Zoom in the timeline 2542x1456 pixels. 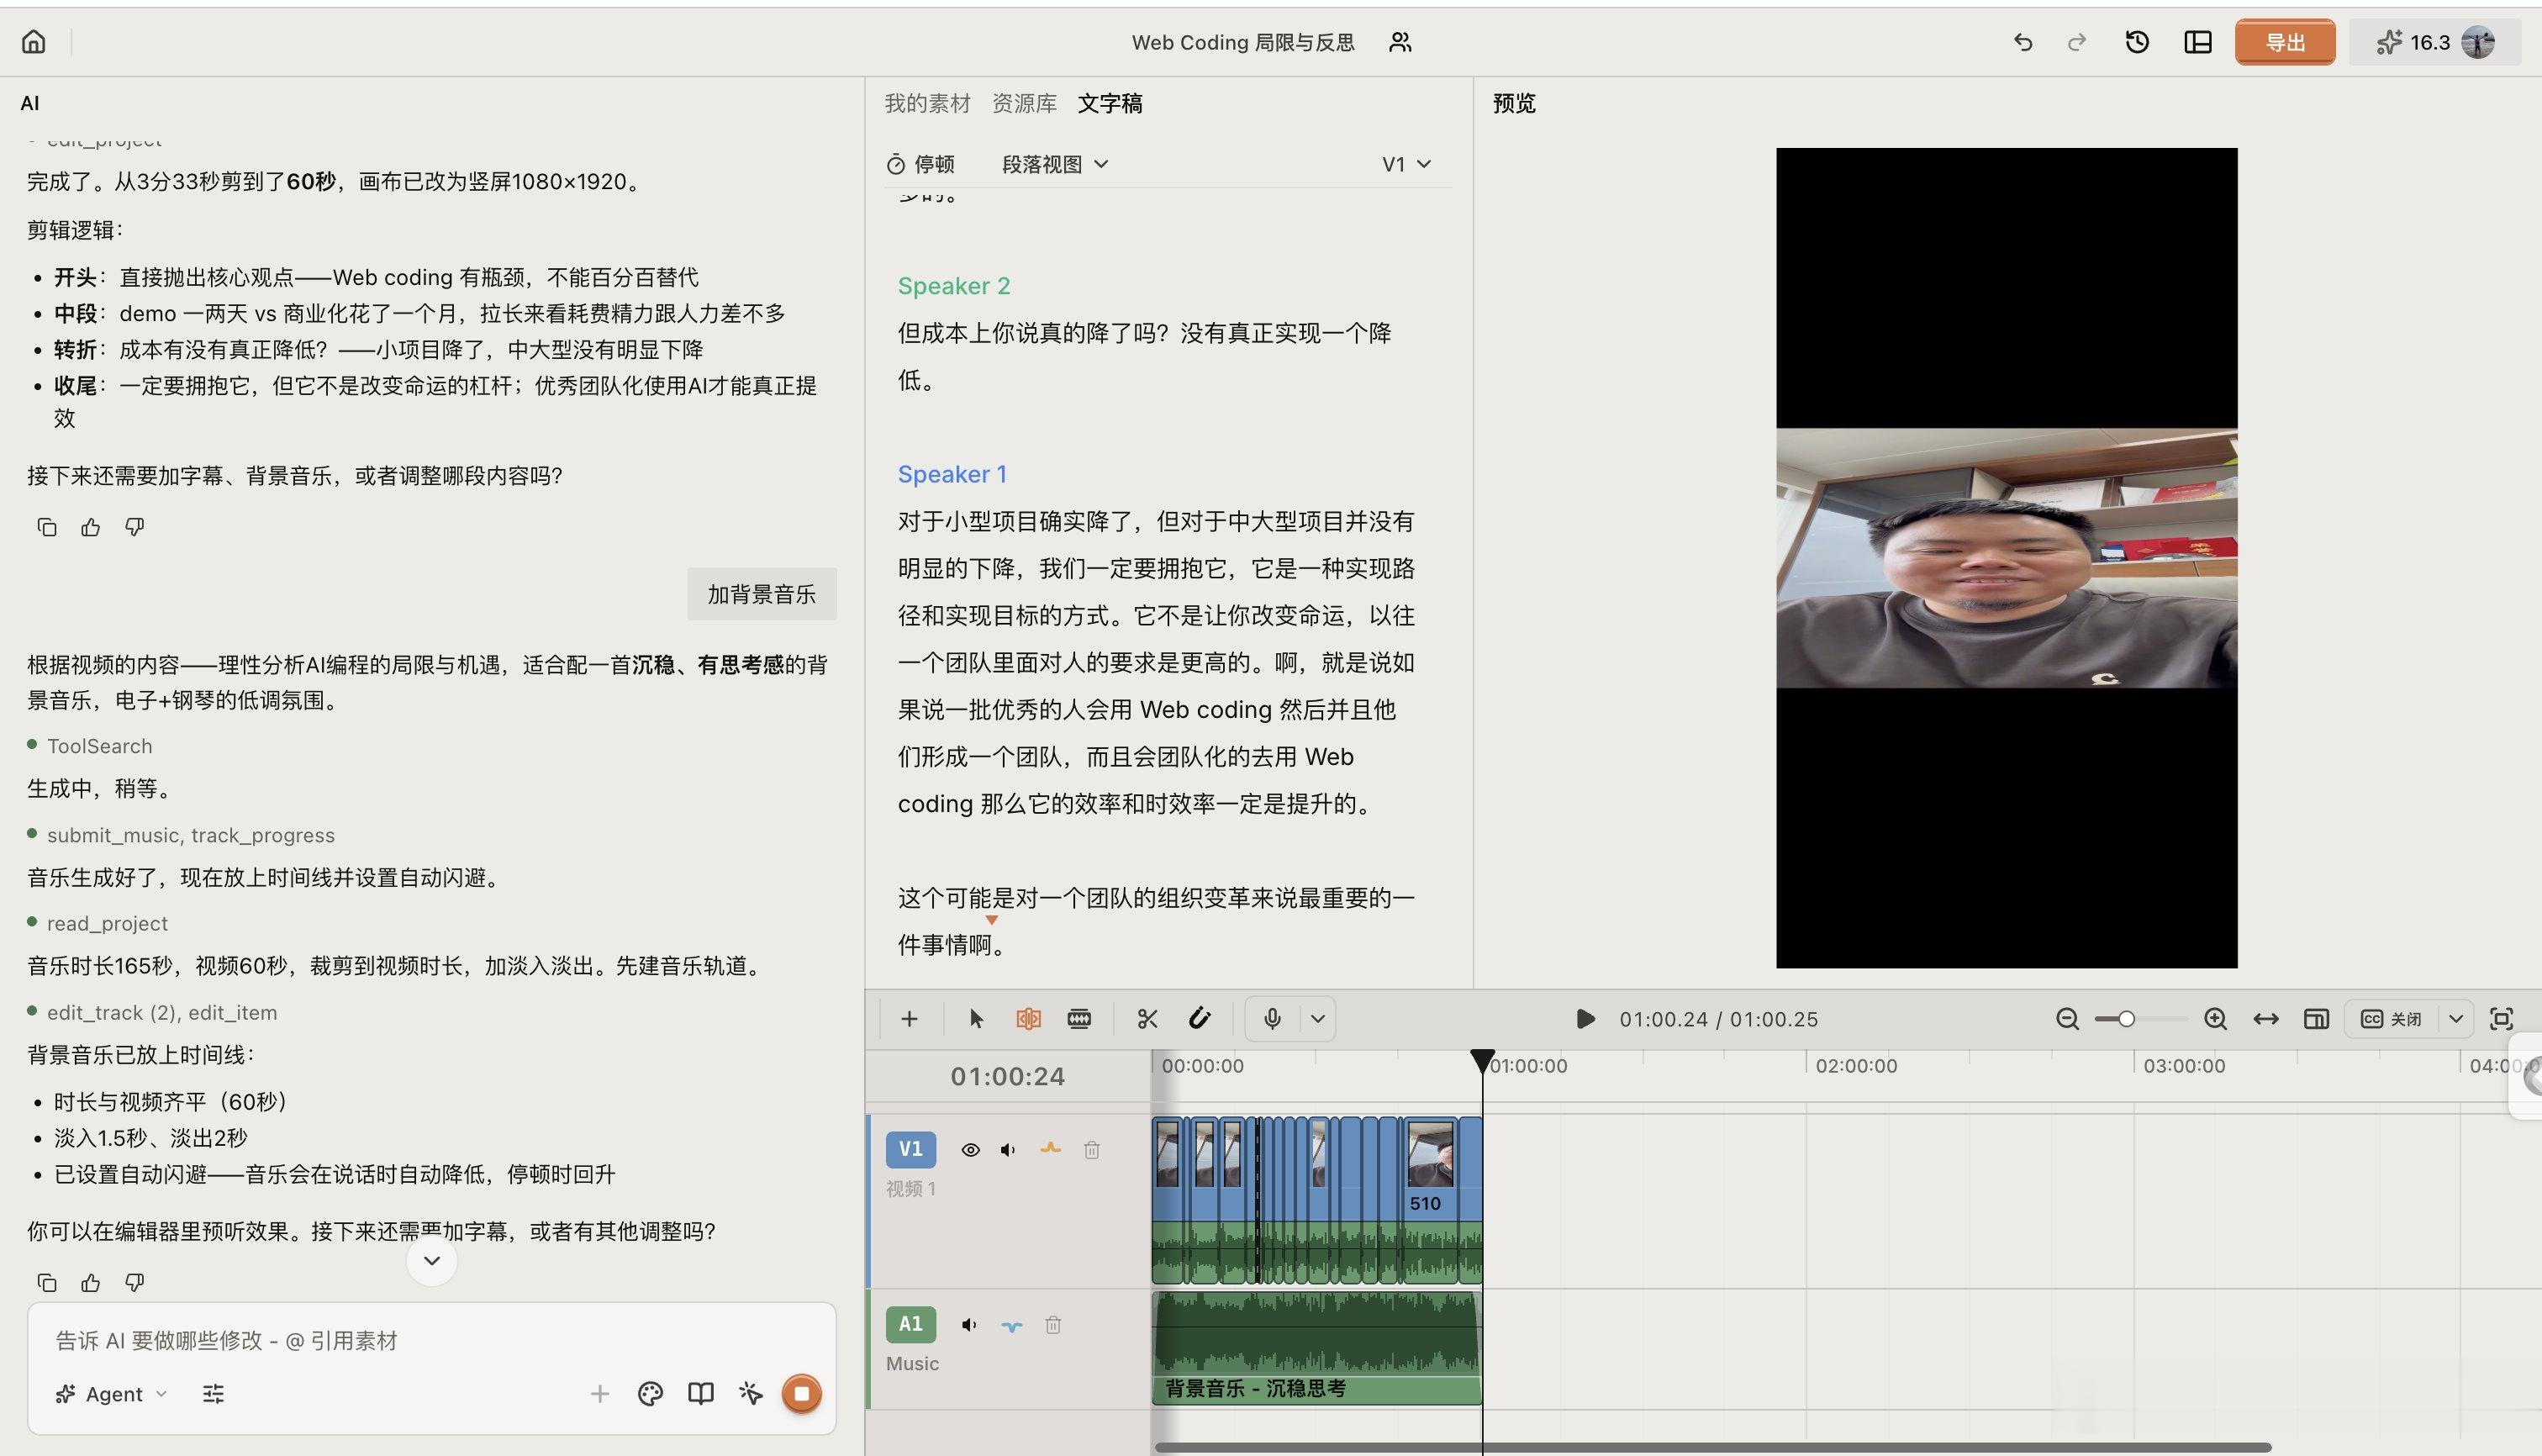pyautogui.click(x=2215, y=1019)
